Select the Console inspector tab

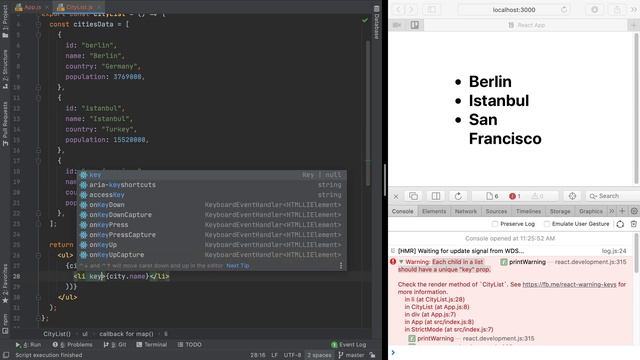click(x=402, y=211)
